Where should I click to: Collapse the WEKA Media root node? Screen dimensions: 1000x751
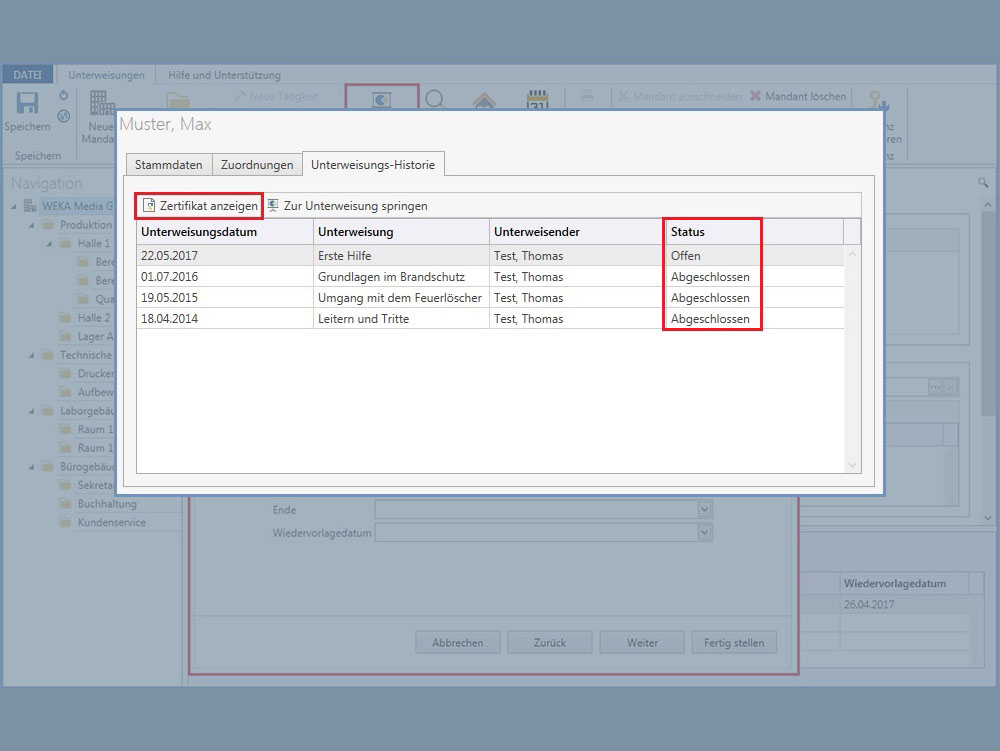click(15, 206)
